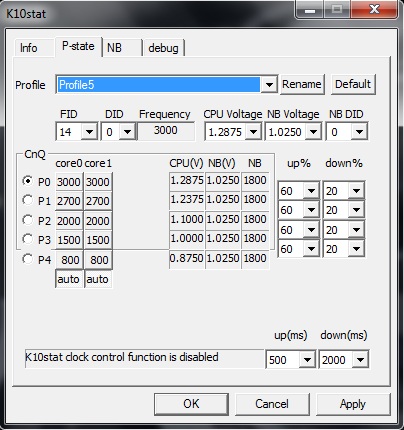404x430 pixels.
Task: Open the down(ms) 2000 dropdown
Action: coord(360,360)
